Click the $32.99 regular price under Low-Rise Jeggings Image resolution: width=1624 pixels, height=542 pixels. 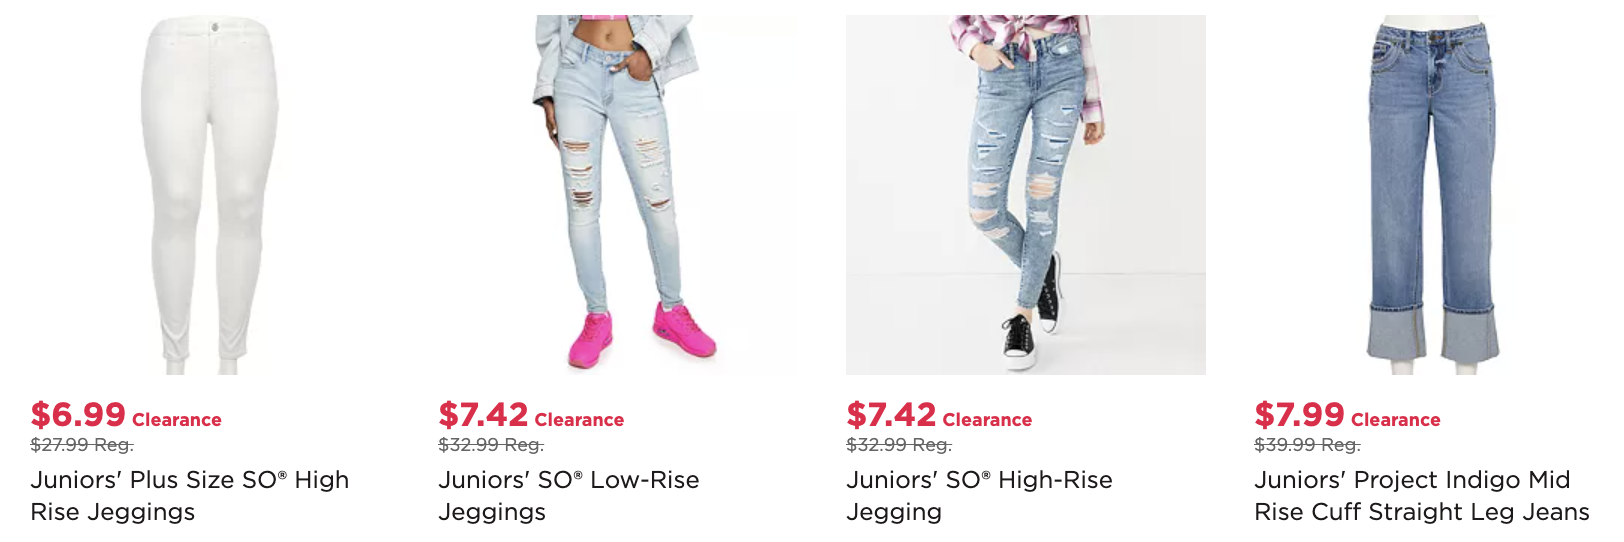click(490, 445)
